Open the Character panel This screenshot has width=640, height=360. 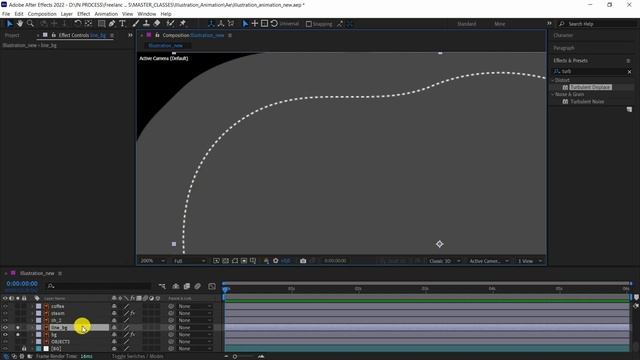point(563,36)
